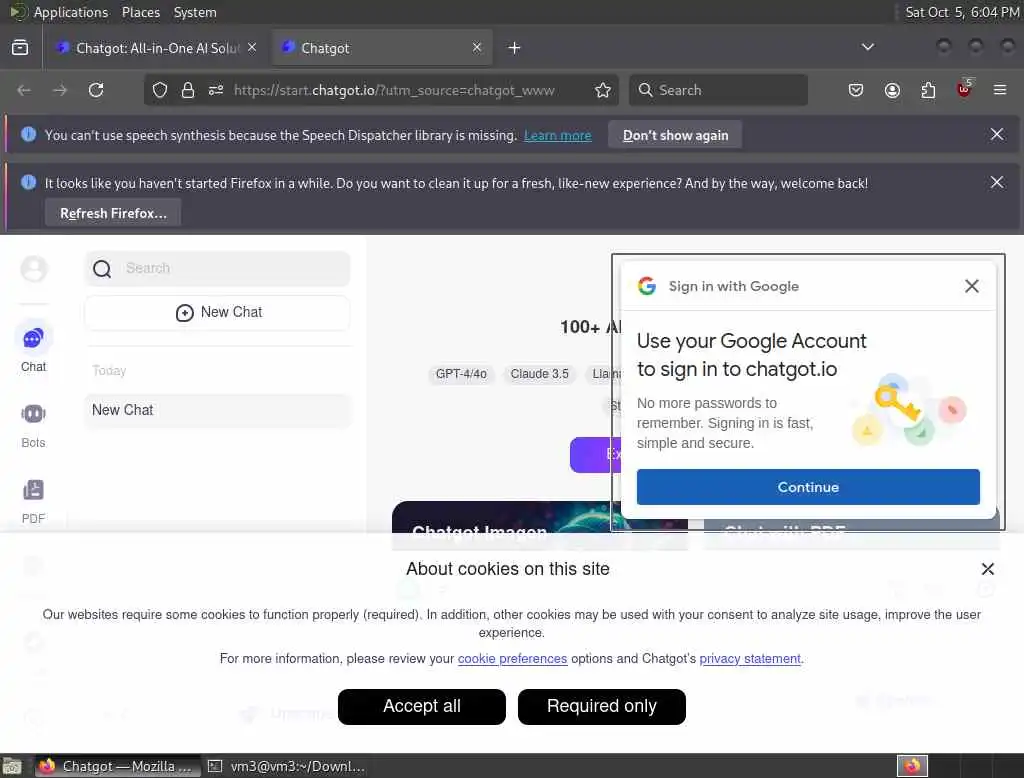Viewport: 1024px width, 778px height.
Task: Open the site permissions icon in URL bar
Action: pyautogui.click(x=216, y=90)
